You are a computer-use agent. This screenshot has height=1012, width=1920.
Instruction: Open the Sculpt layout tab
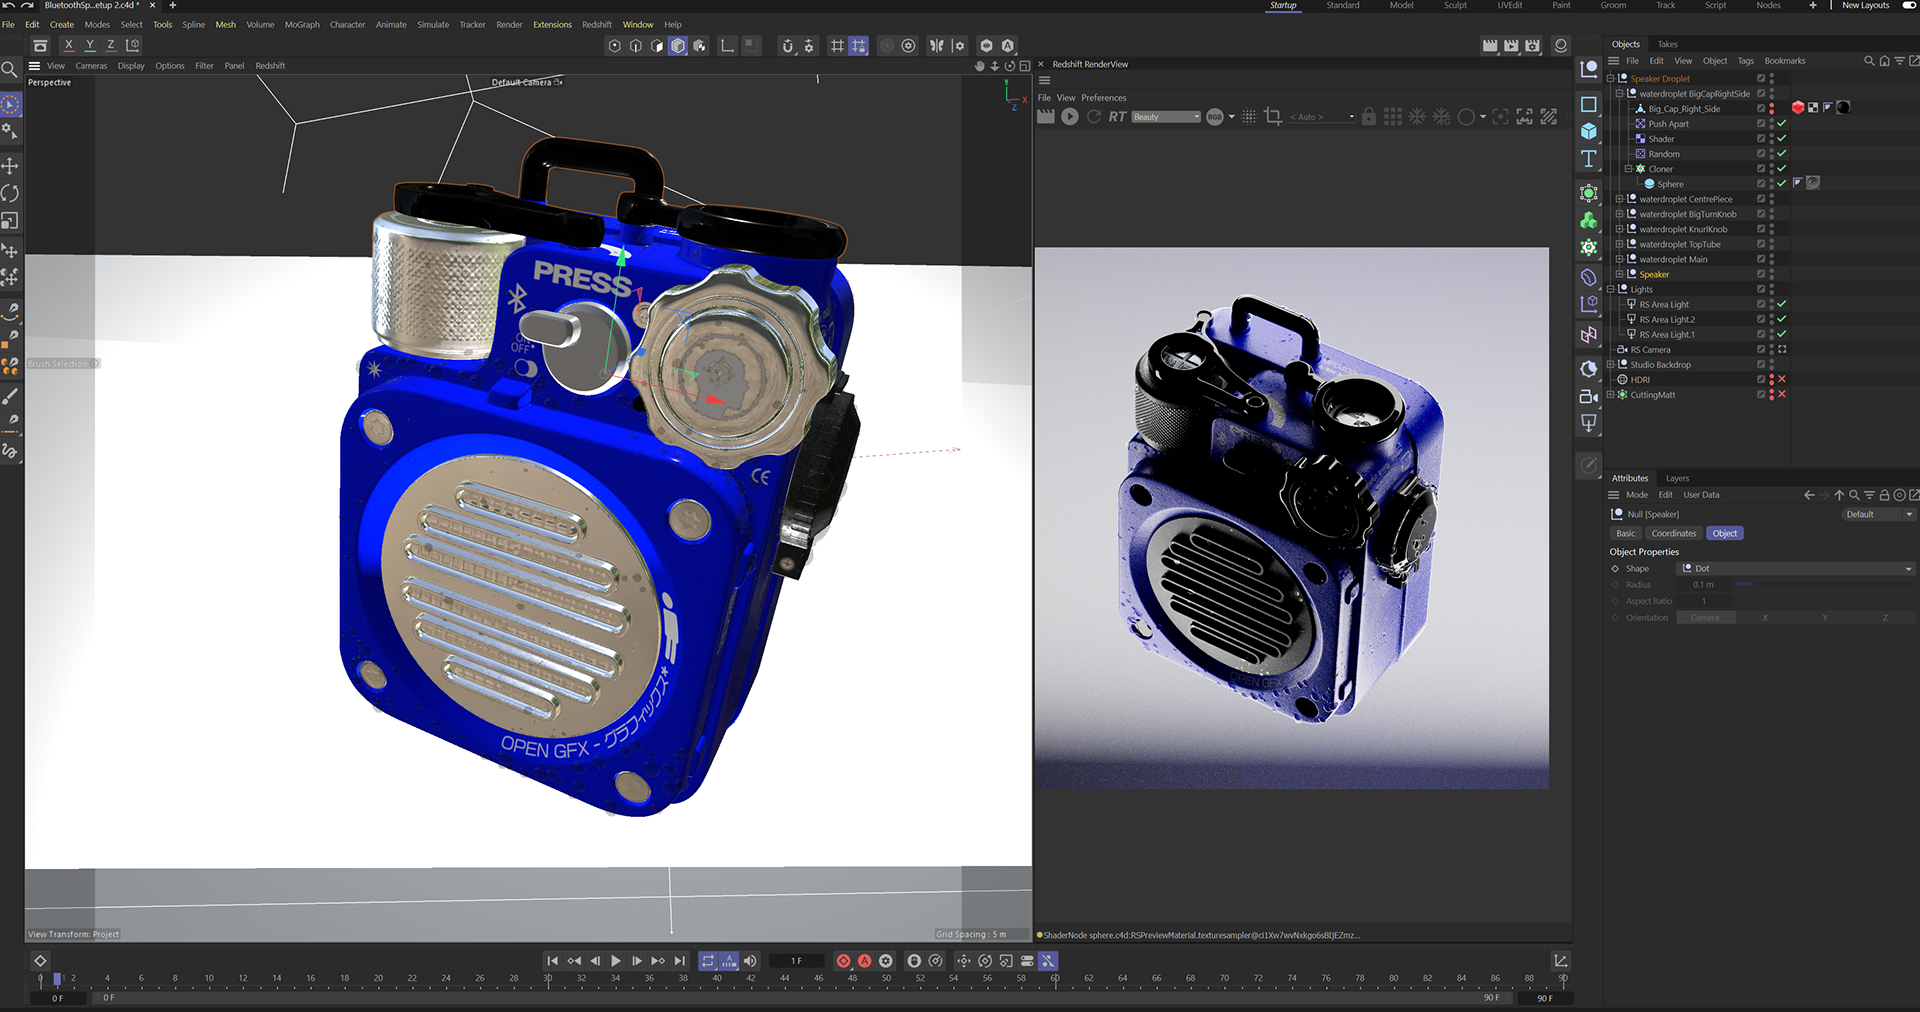click(1455, 6)
